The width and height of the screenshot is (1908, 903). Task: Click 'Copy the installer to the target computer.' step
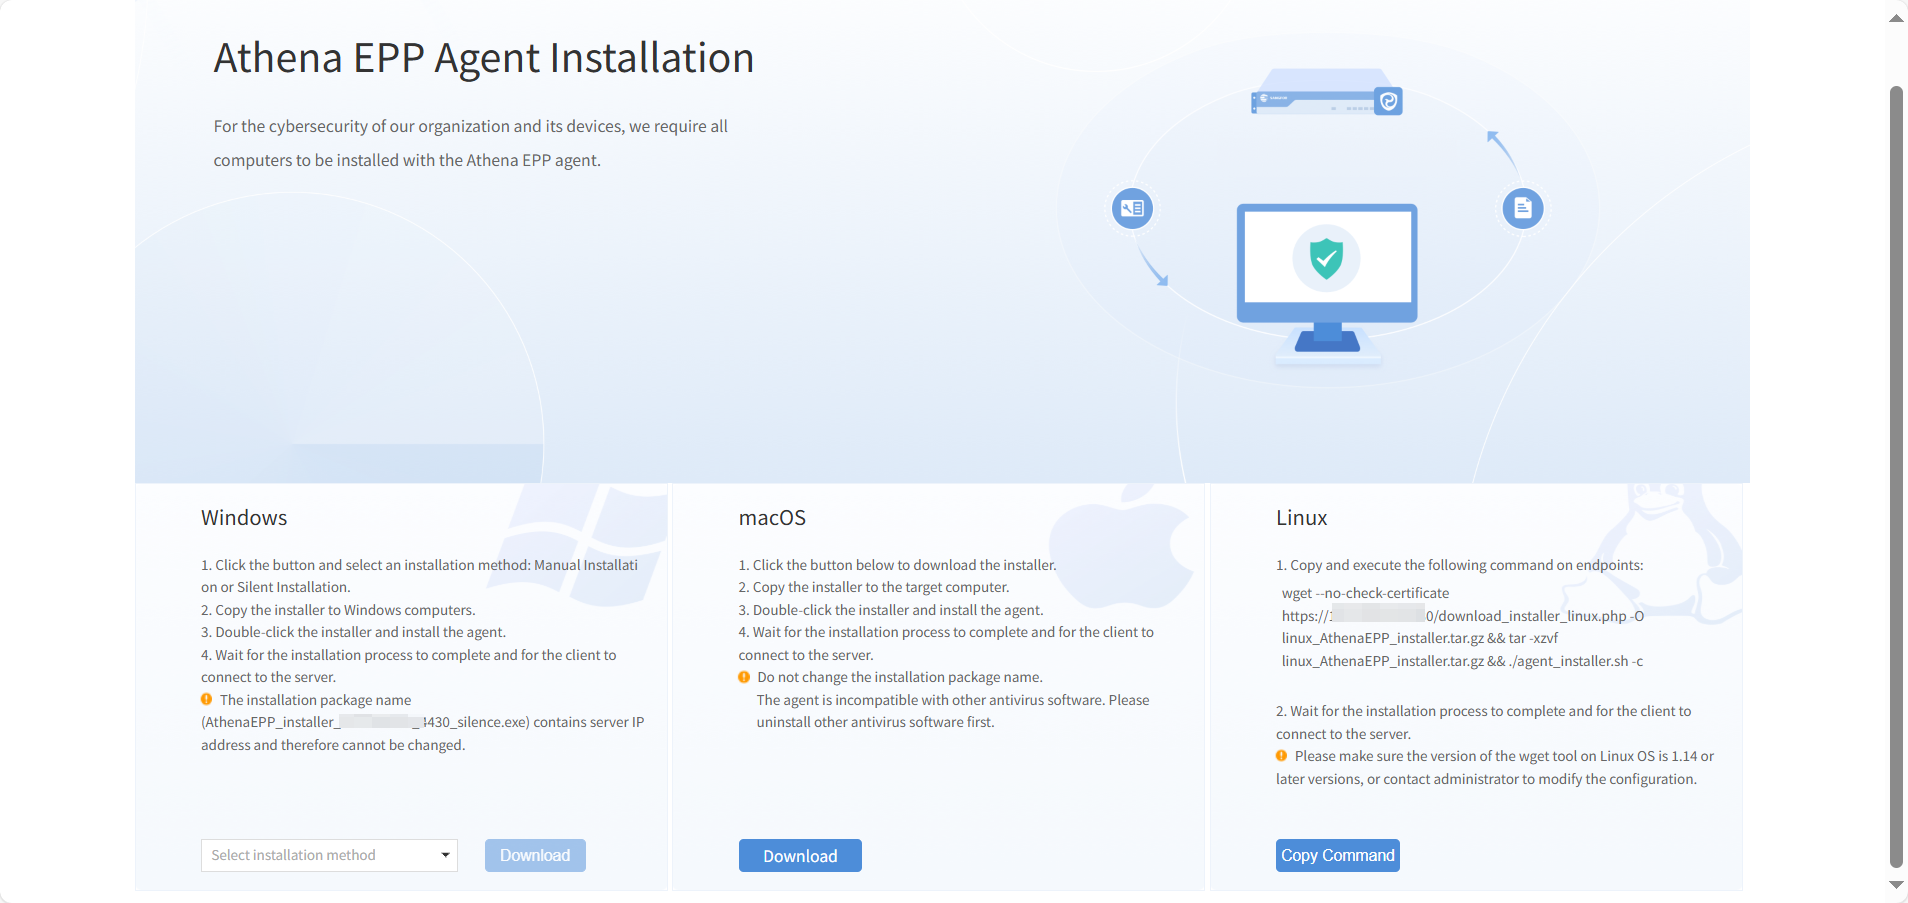tap(874, 587)
